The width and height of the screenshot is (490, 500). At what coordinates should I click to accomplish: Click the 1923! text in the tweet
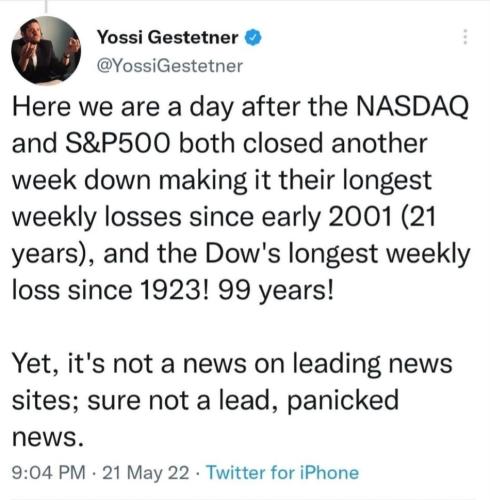[174, 290]
